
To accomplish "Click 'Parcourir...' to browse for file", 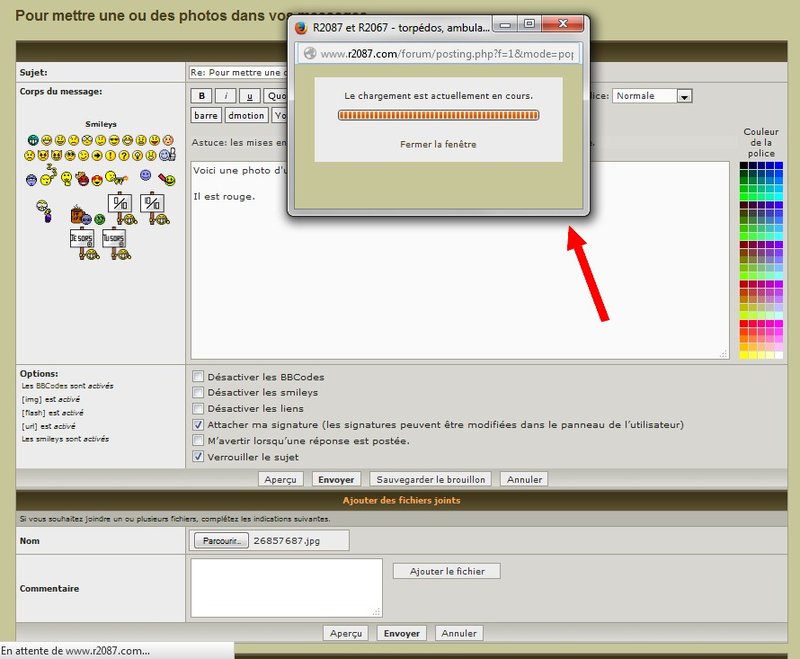I will click(220, 541).
